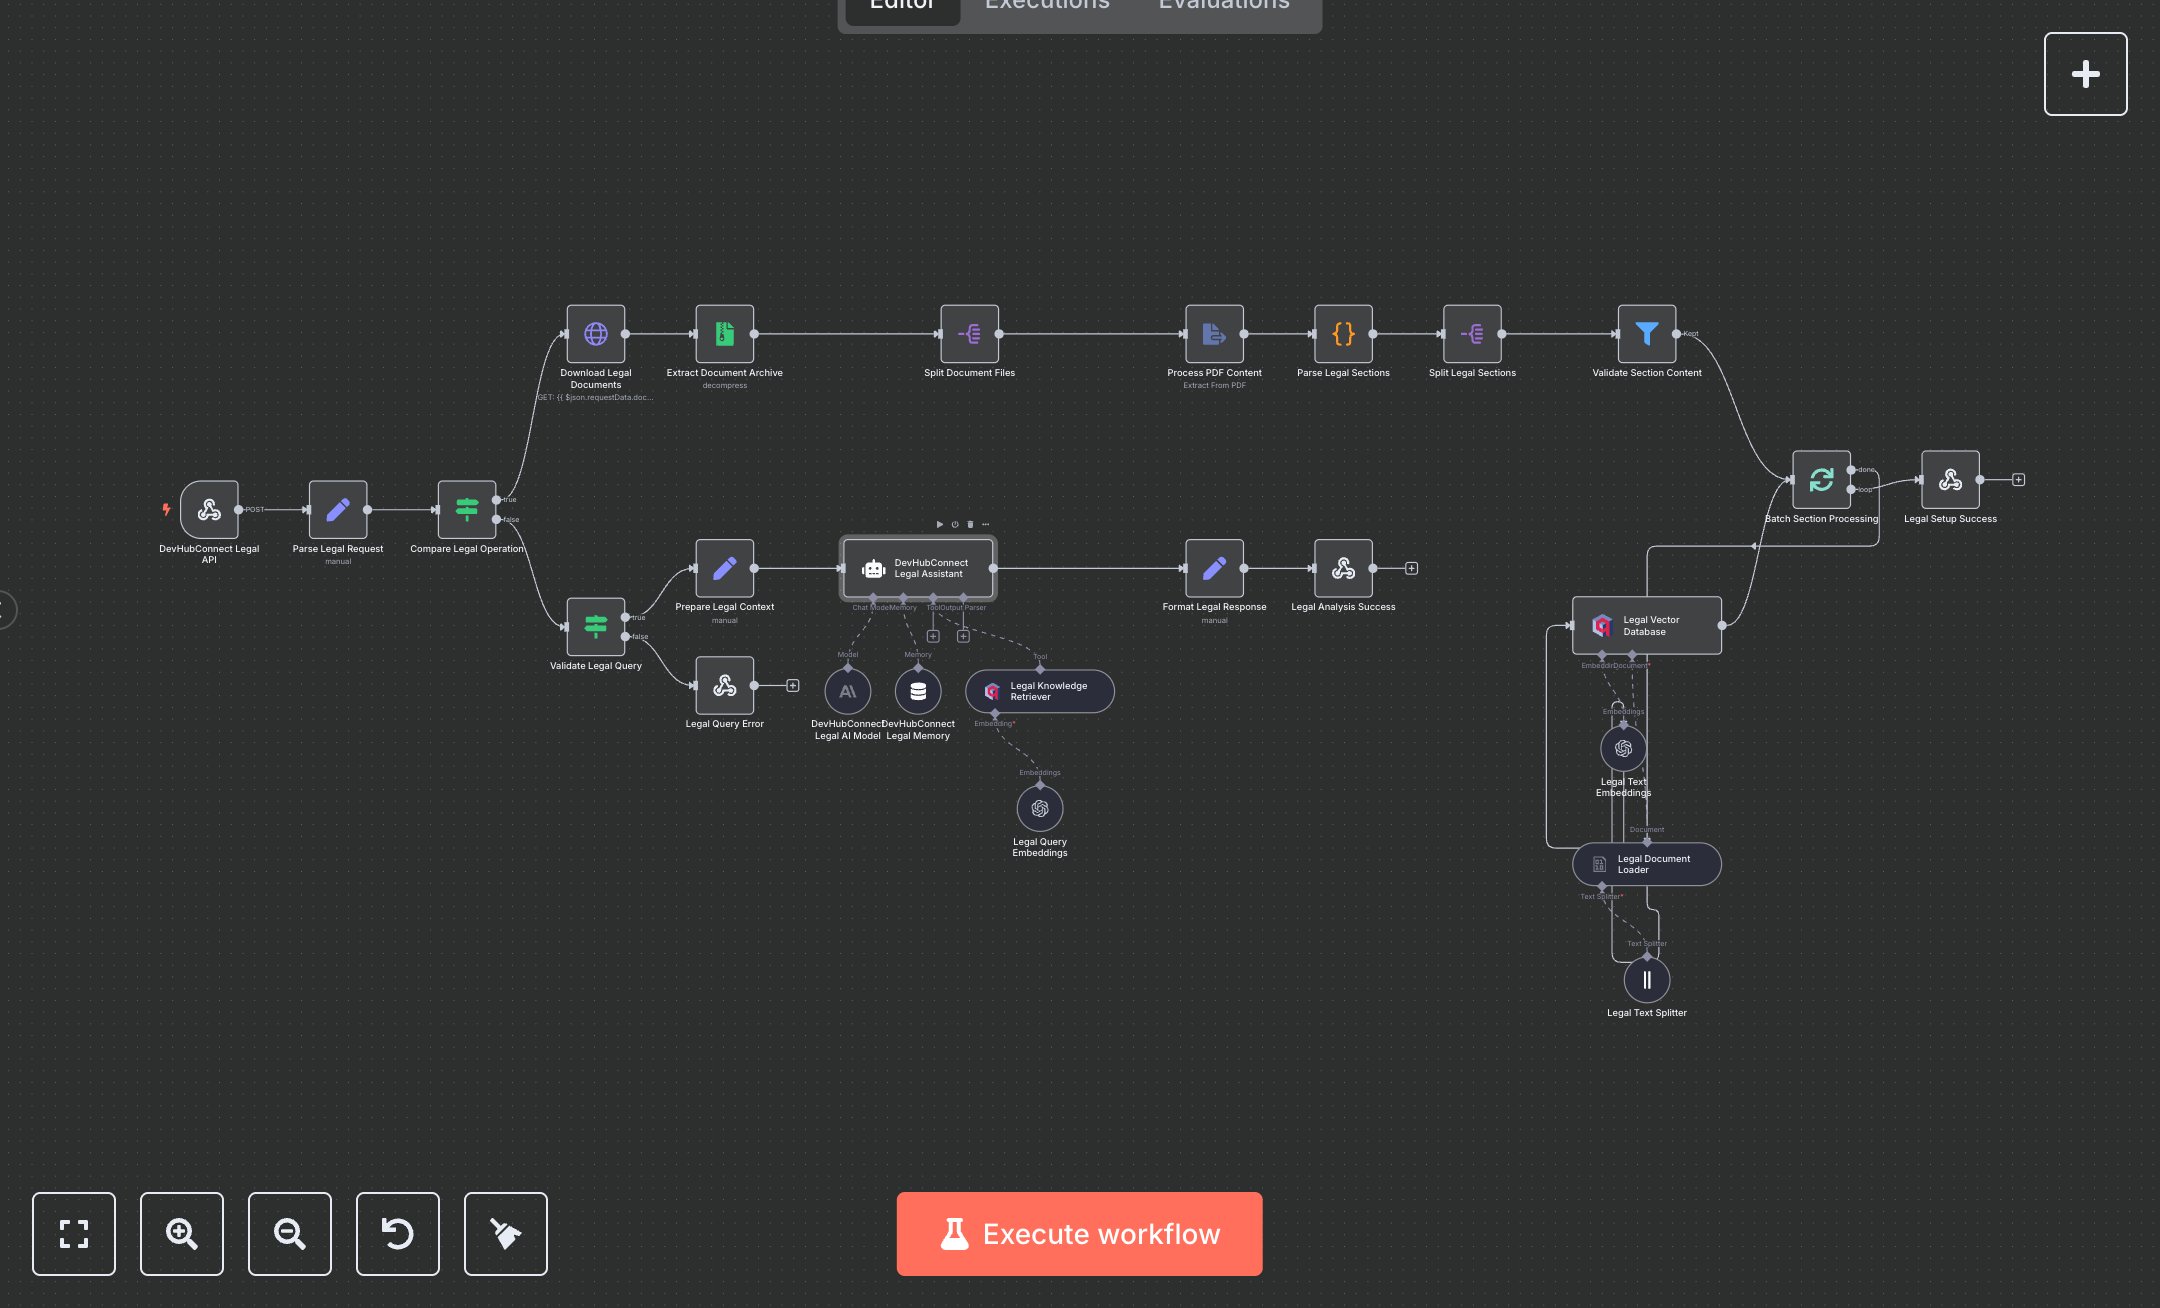2160x1308 pixels.
Task: Add a node after Legal Setup Success
Action: (x=2019, y=480)
